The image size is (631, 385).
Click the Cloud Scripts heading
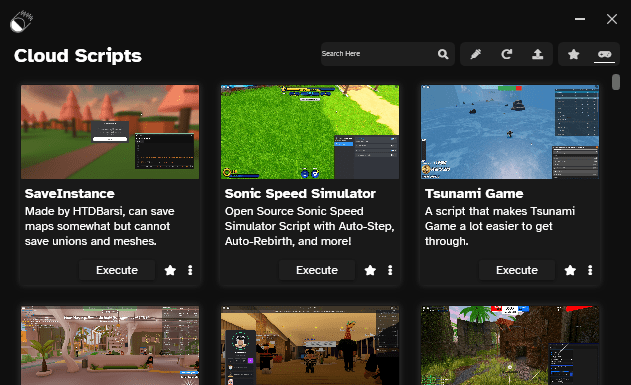pyautogui.click(x=78, y=56)
